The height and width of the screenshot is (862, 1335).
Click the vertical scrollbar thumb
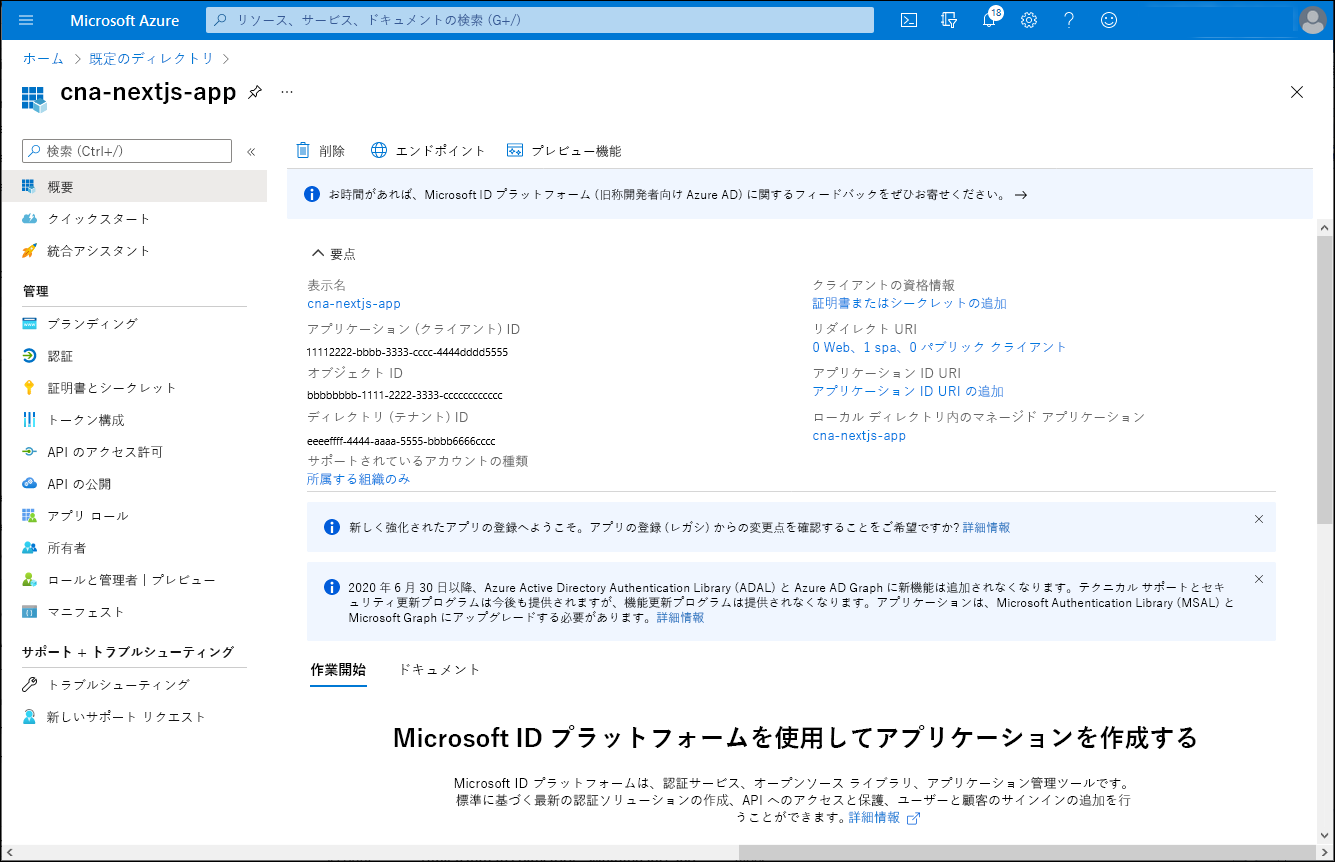click(1325, 380)
